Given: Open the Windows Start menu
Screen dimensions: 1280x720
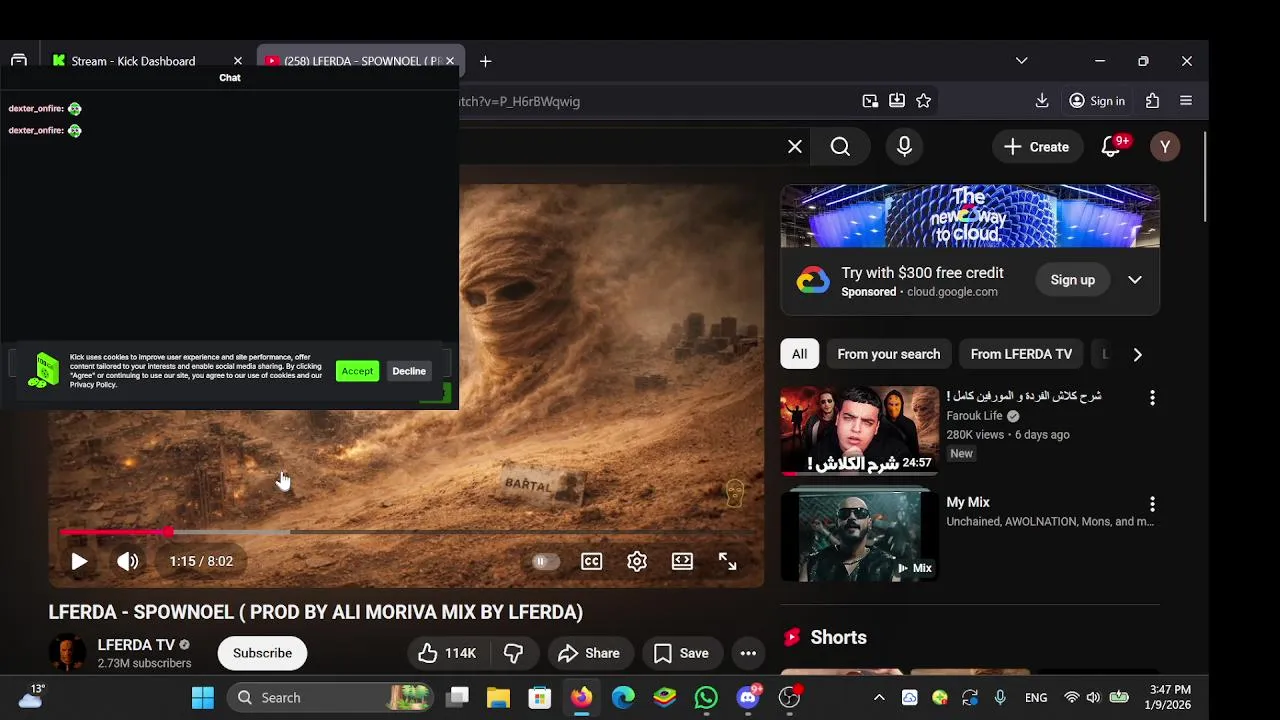Looking at the screenshot, I should point(202,698).
